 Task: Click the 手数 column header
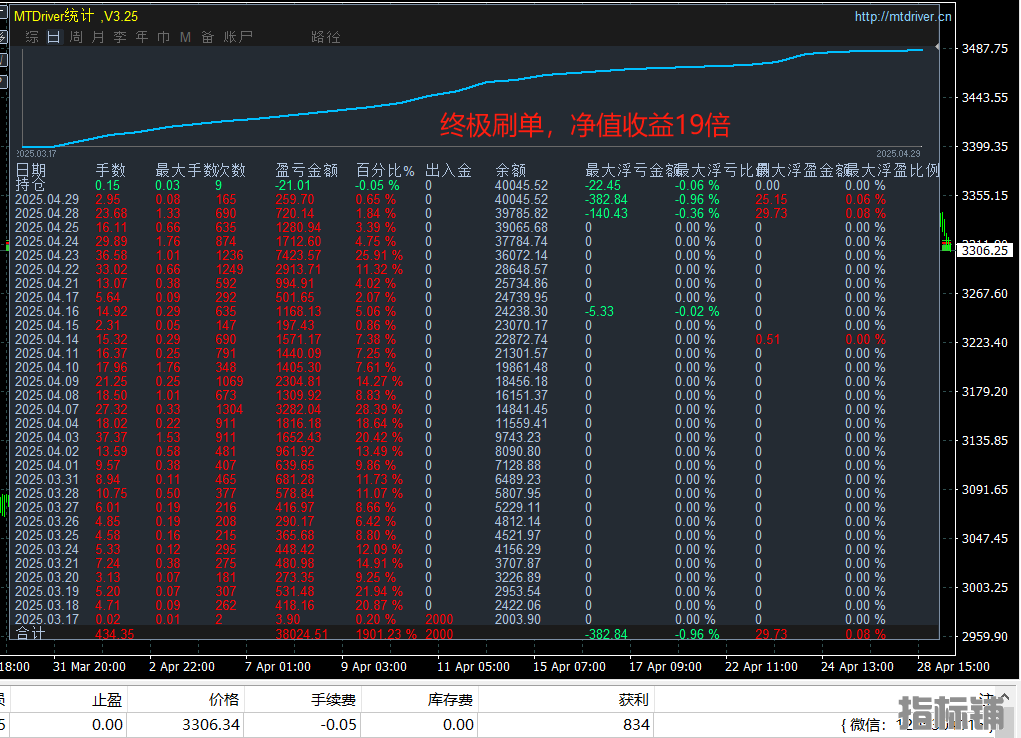click(111, 171)
